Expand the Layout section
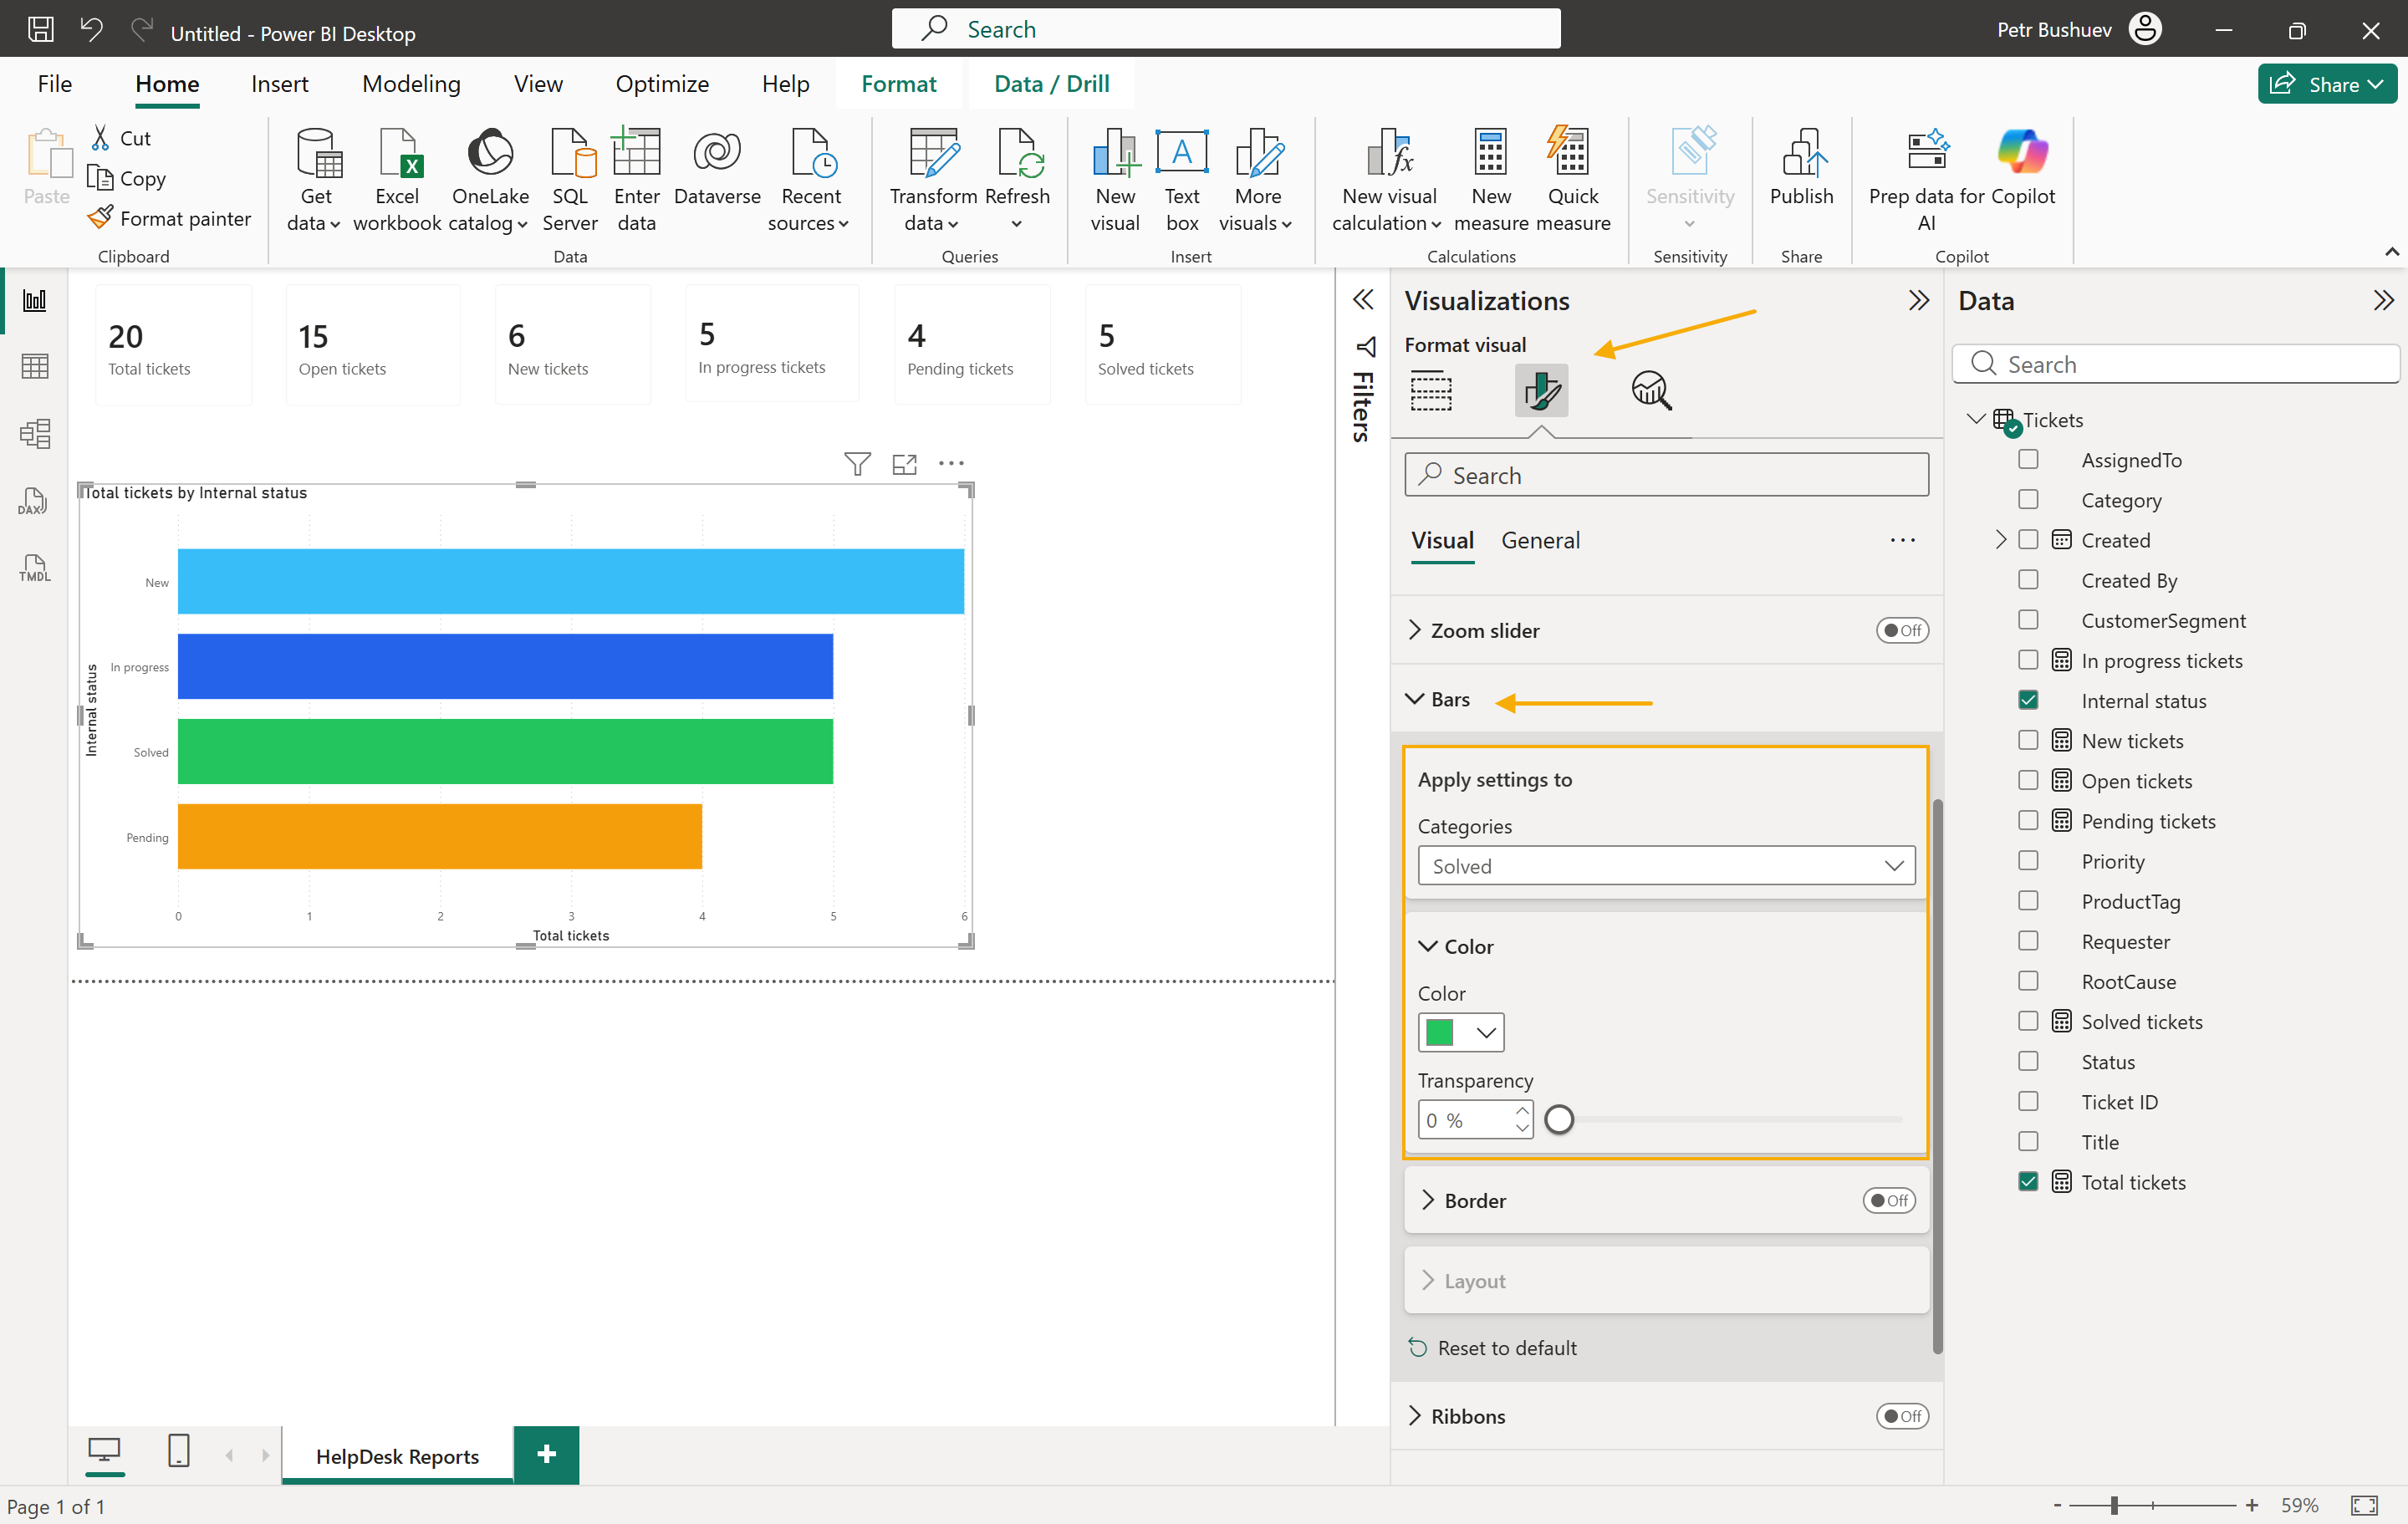The width and height of the screenshot is (2408, 1524). (x=1428, y=1280)
